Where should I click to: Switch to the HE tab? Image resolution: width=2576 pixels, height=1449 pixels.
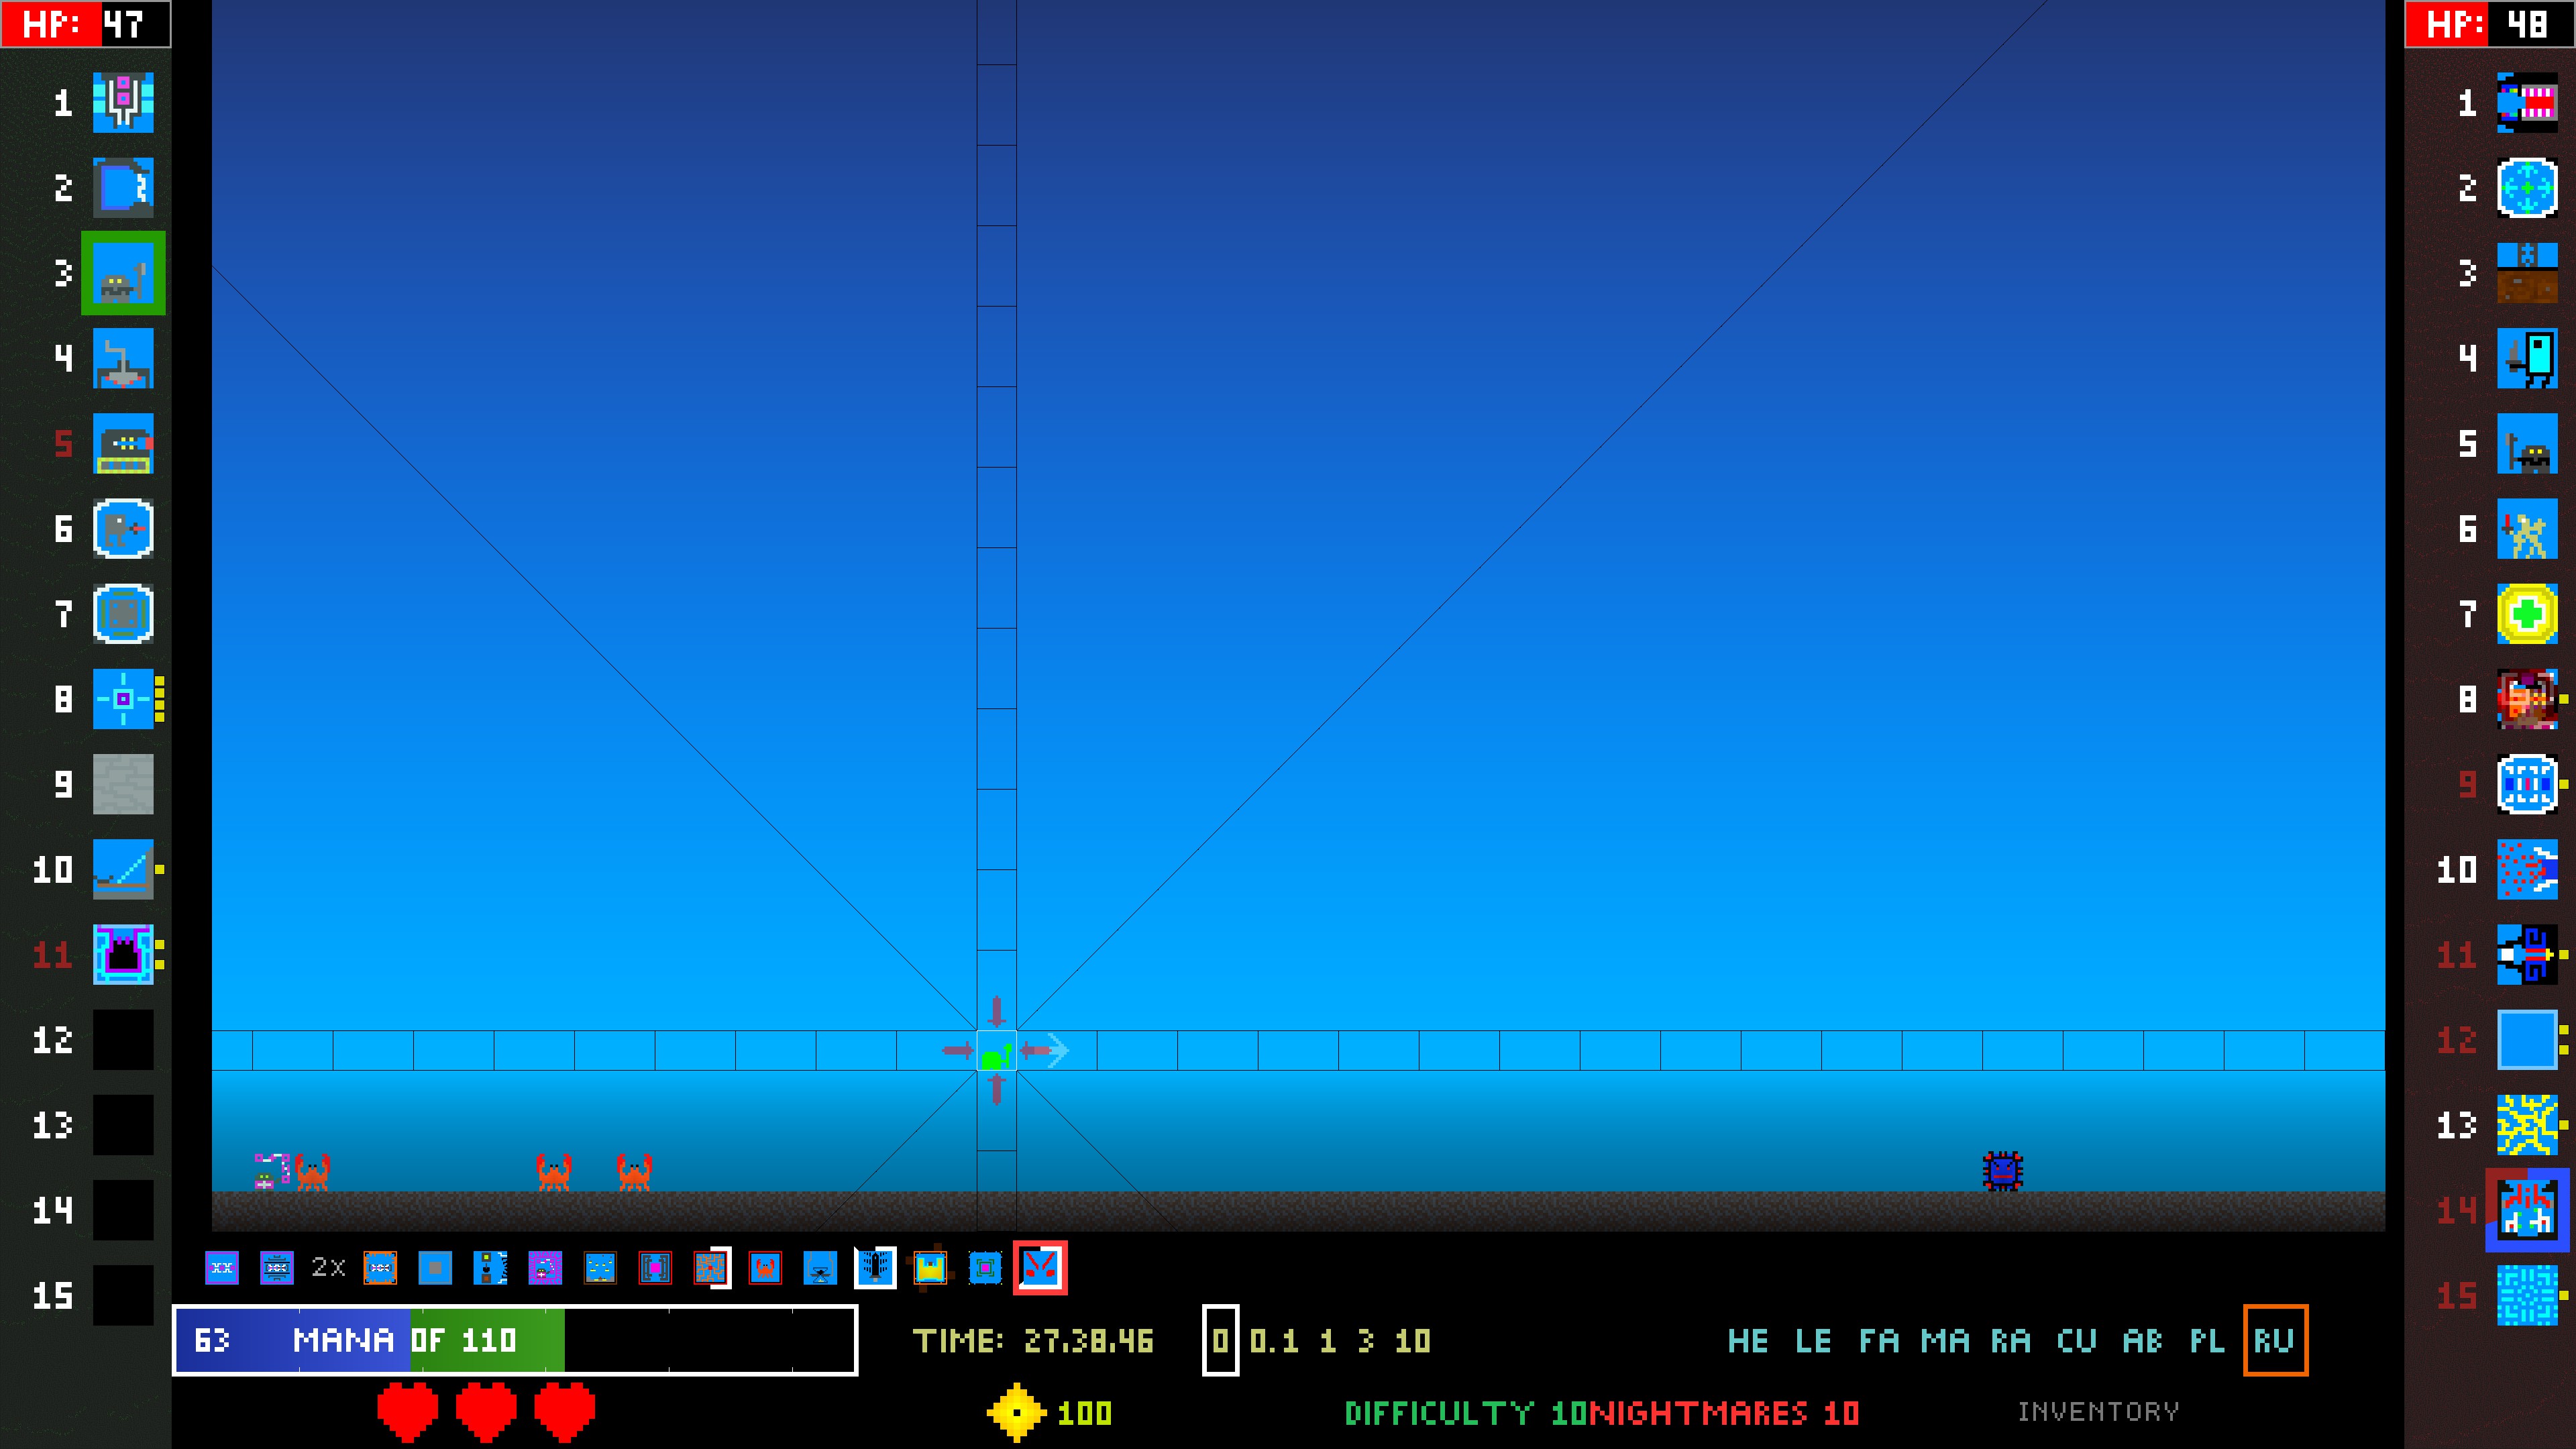1748,1340
